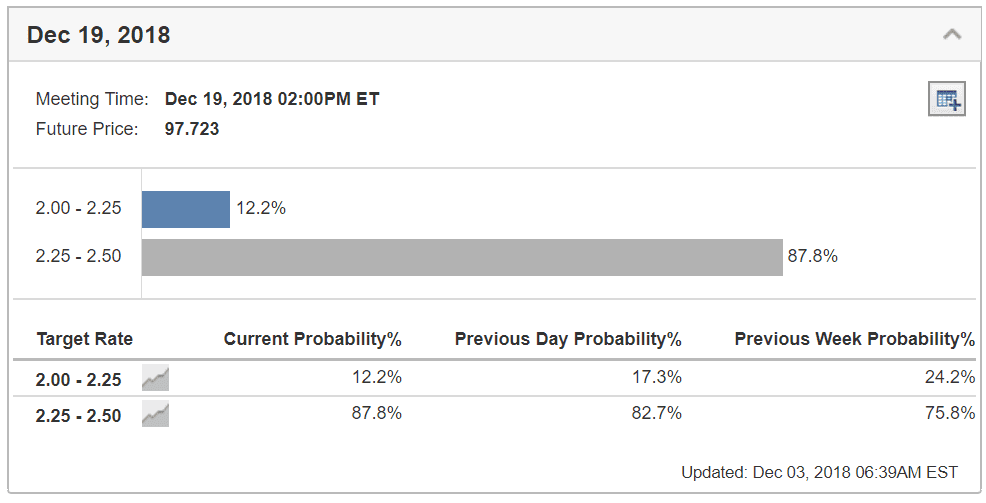
Task: Open chart icon for 2.00 - 2.25 rate
Action: 155,378
